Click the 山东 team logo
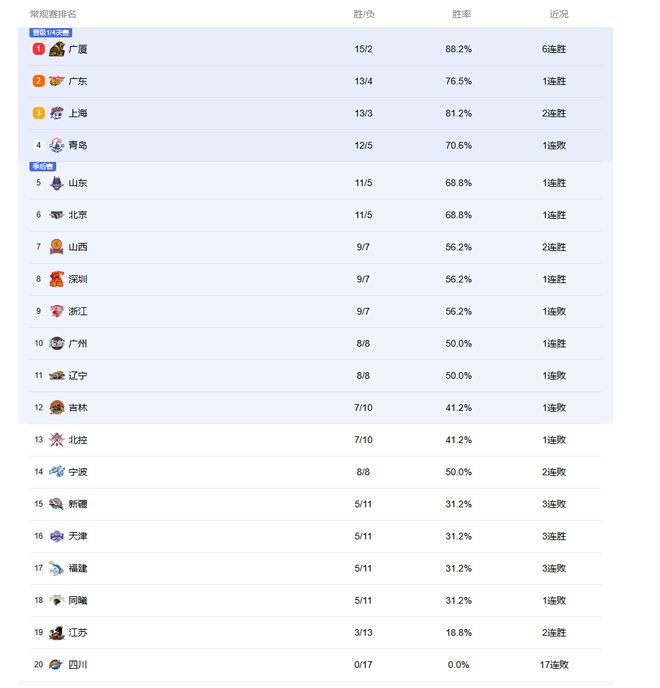 coord(57,183)
